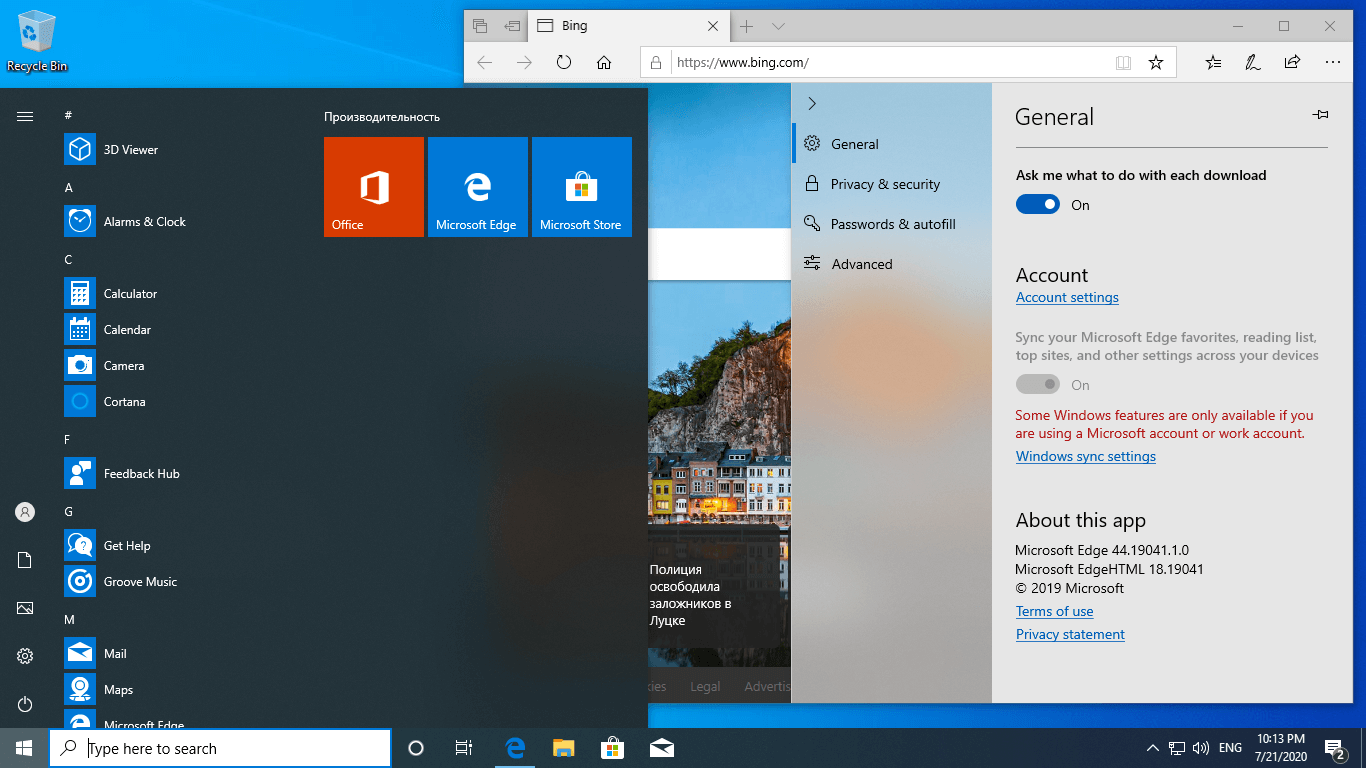Viewport: 1366px width, 768px height.
Task: Open Settings gear in Start sidebar
Action: point(25,656)
